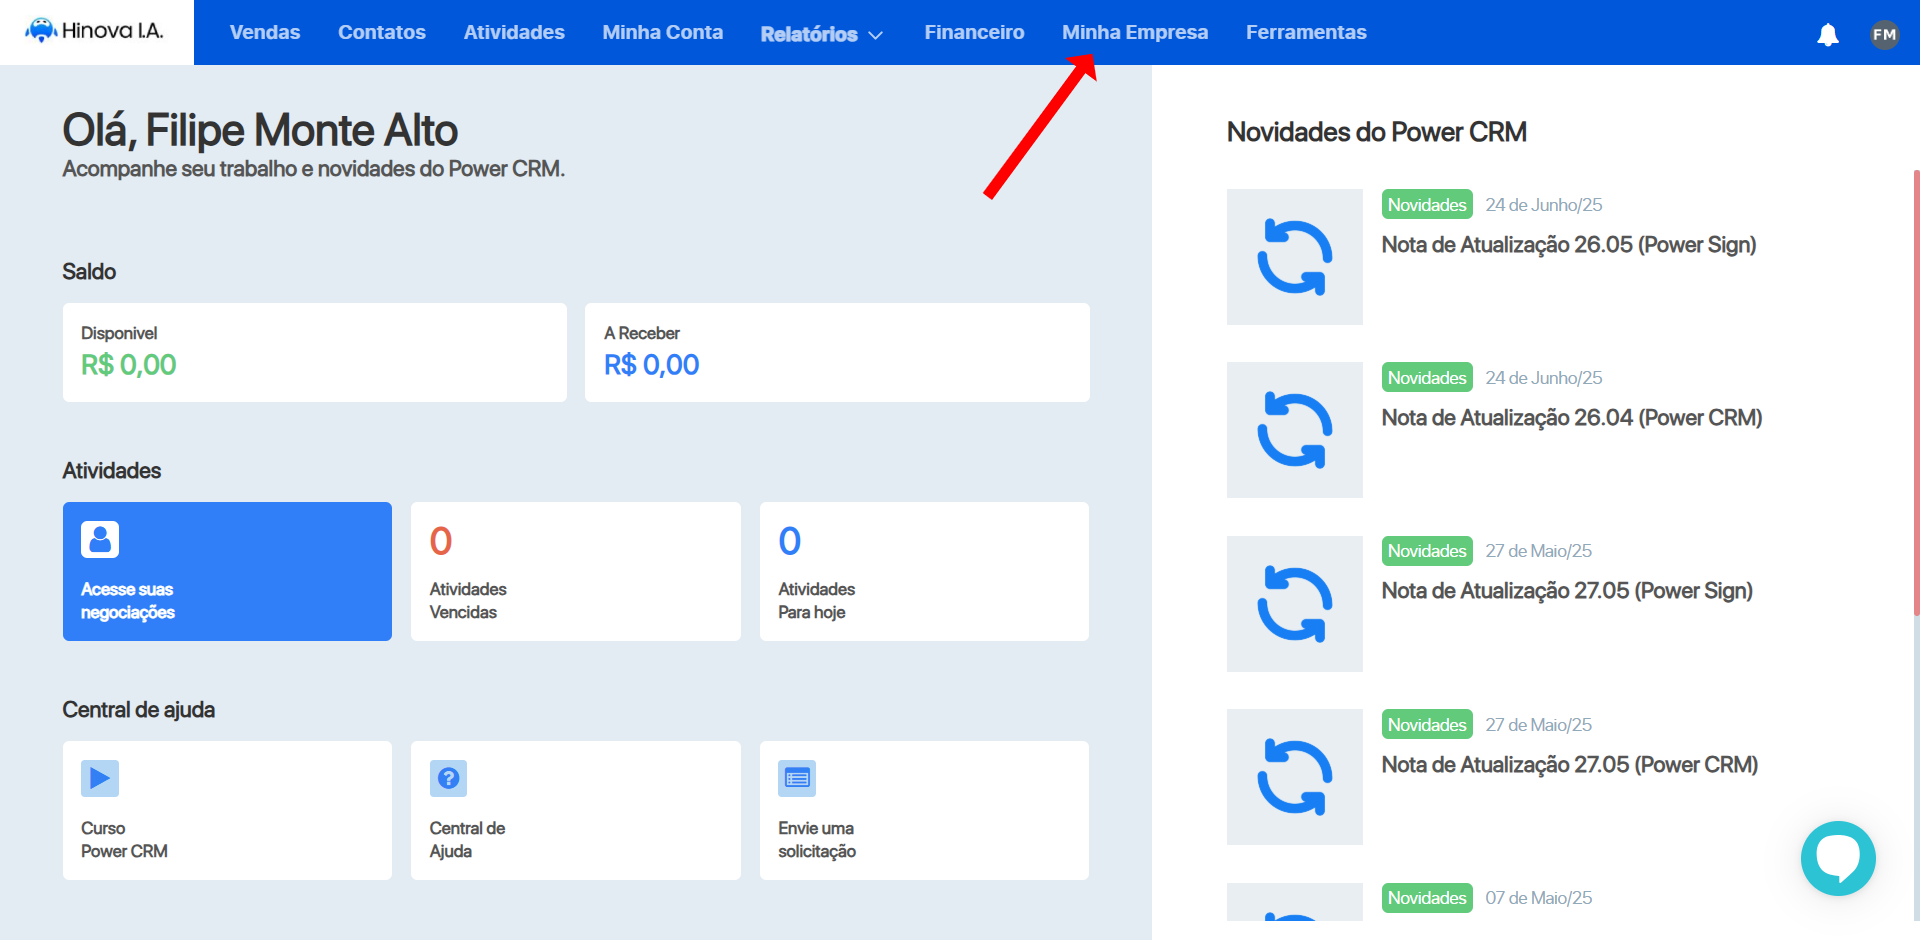This screenshot has height=940, width=1920.
Task: Open the Minha Conta menu
Action: coord(662,32)
